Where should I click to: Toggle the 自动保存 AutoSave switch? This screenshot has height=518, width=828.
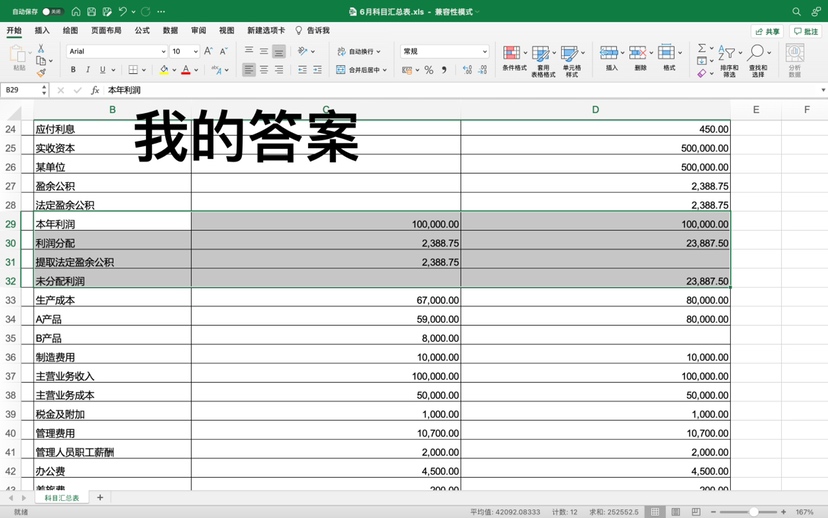[x=52, y=12]
